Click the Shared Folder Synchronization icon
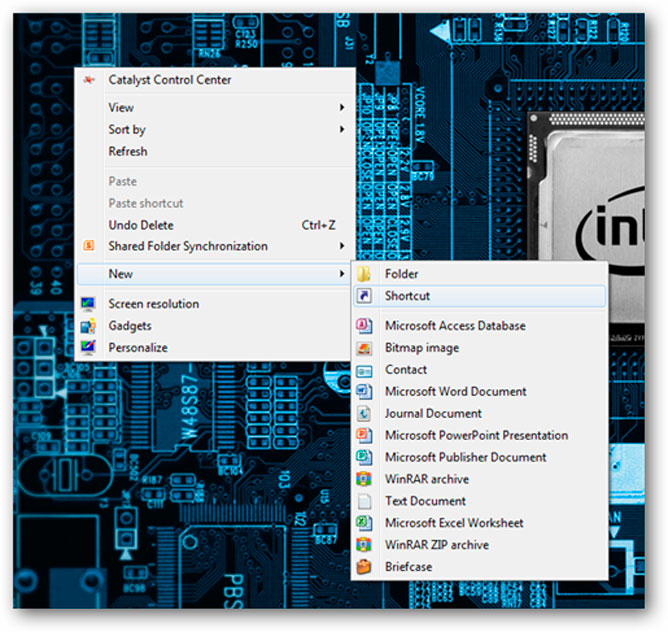 (89, 246)
